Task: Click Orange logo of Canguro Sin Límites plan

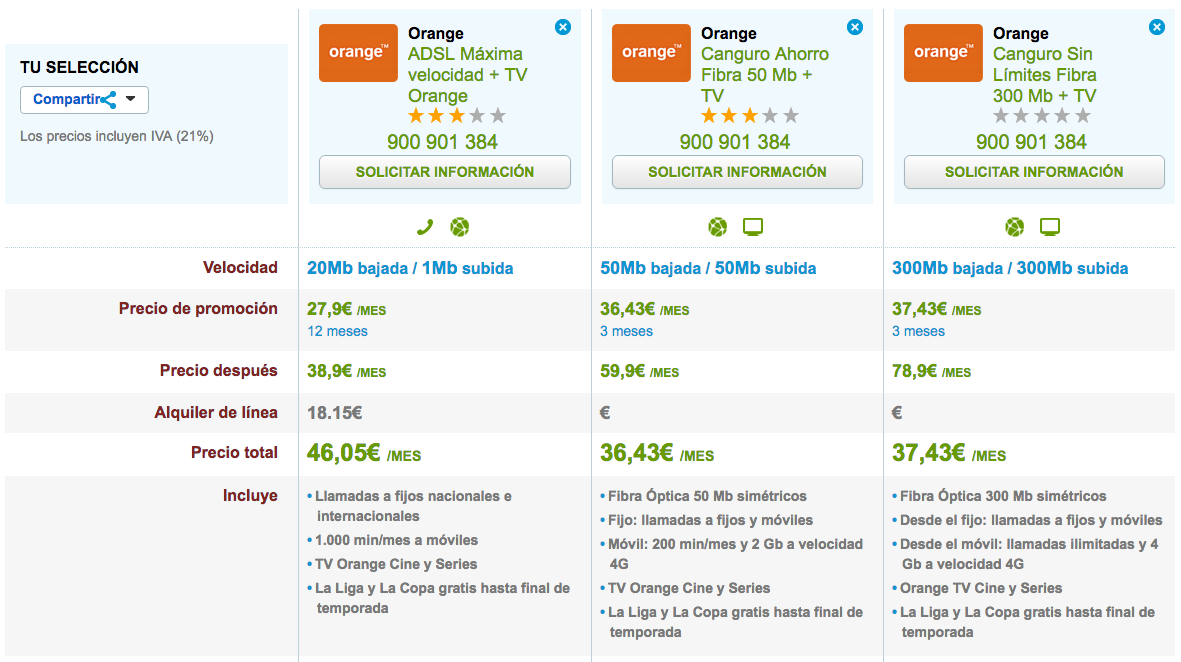Action: click(943, 53)
